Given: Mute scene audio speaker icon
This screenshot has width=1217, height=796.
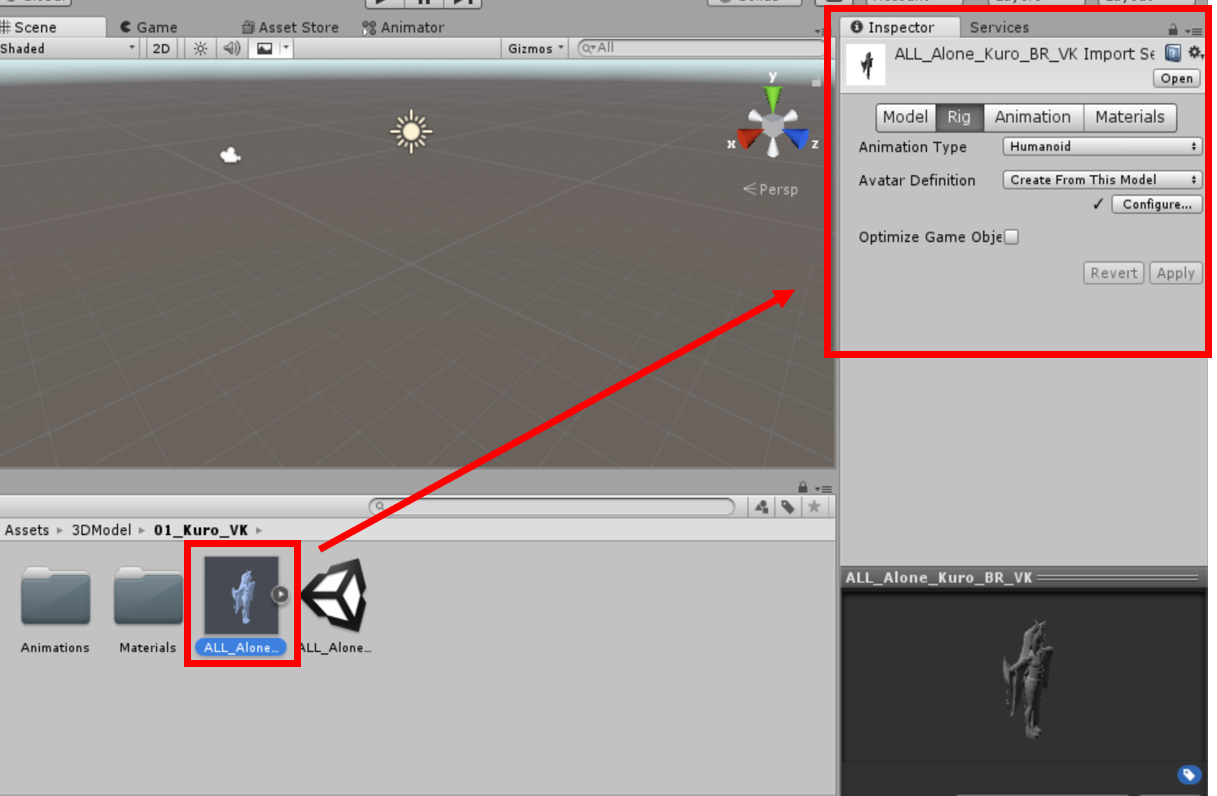Looking at the screenshot, I should (x=231, y=48).
